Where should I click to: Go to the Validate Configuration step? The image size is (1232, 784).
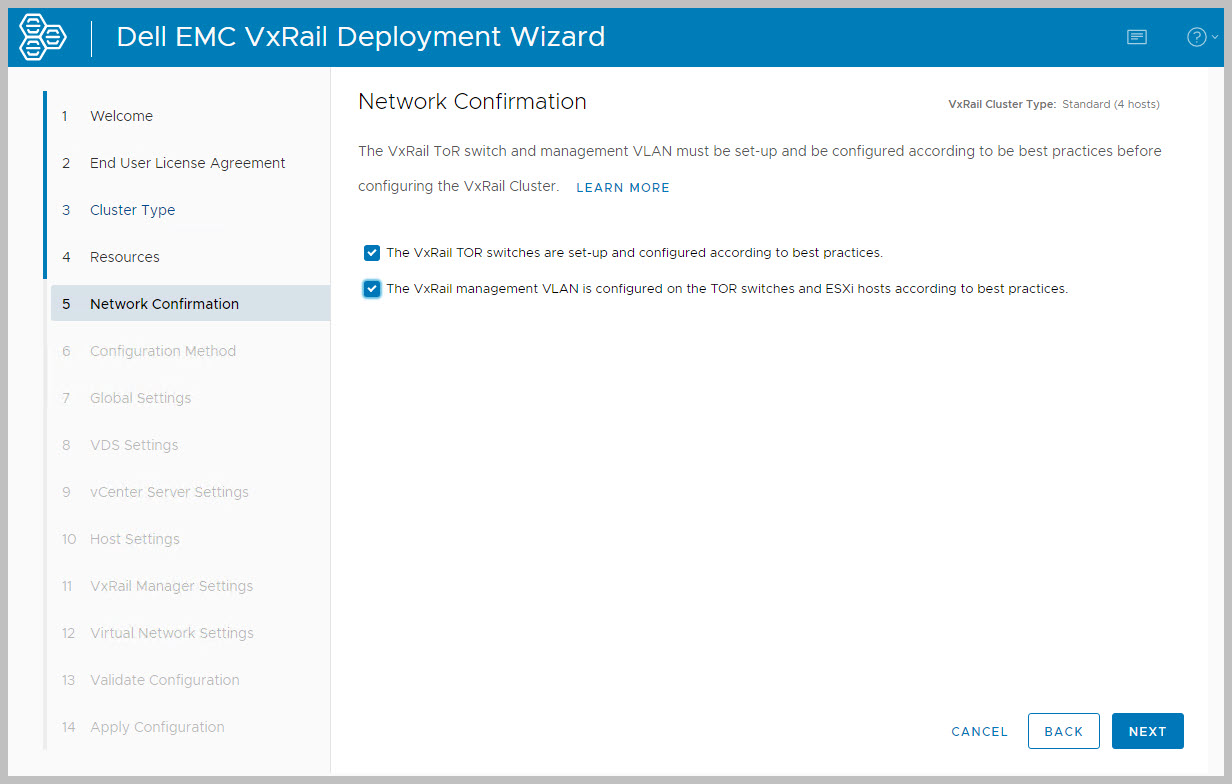pos(164,680)
